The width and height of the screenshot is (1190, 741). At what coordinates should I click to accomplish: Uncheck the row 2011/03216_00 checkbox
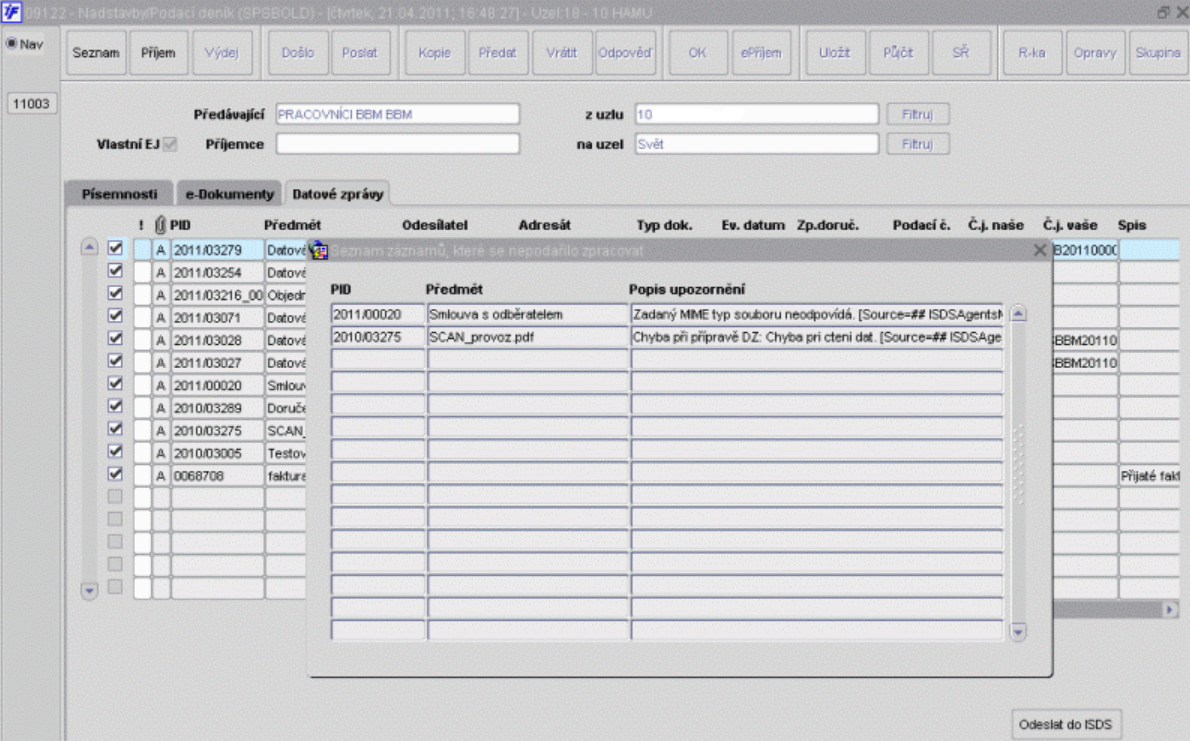115,293
